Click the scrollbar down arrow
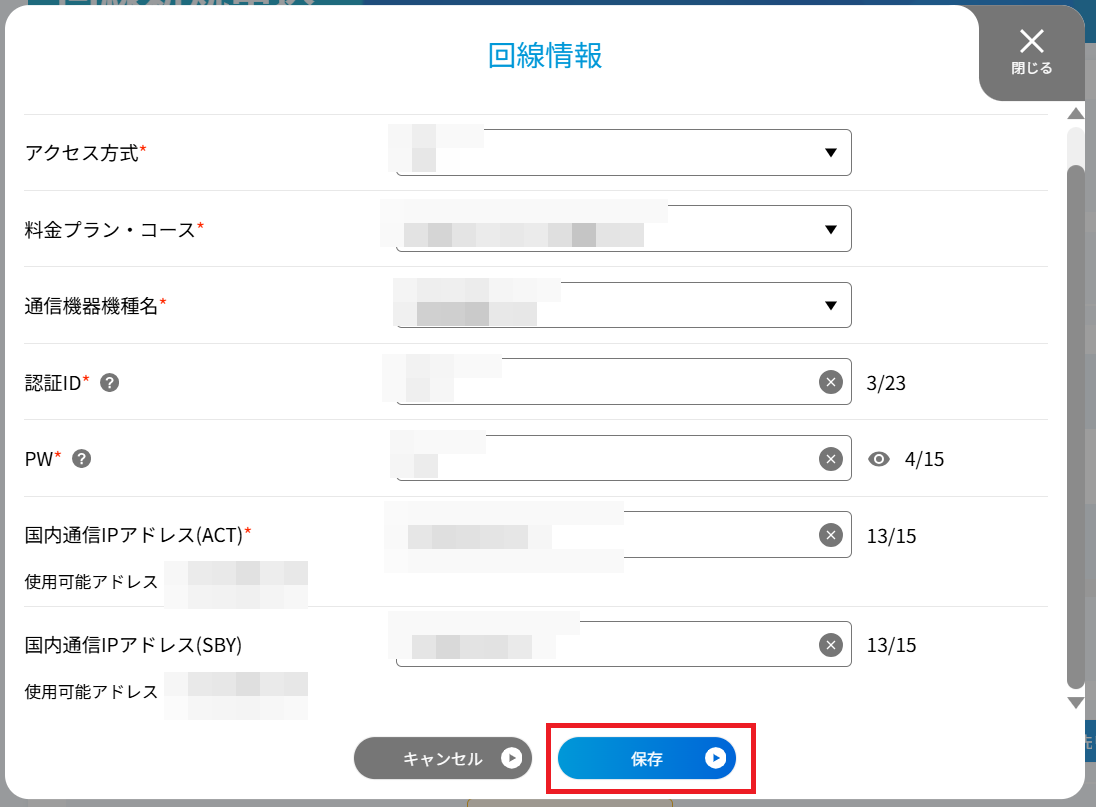The height and width of the screenshot is (807, 1096). coord(1076,703)
